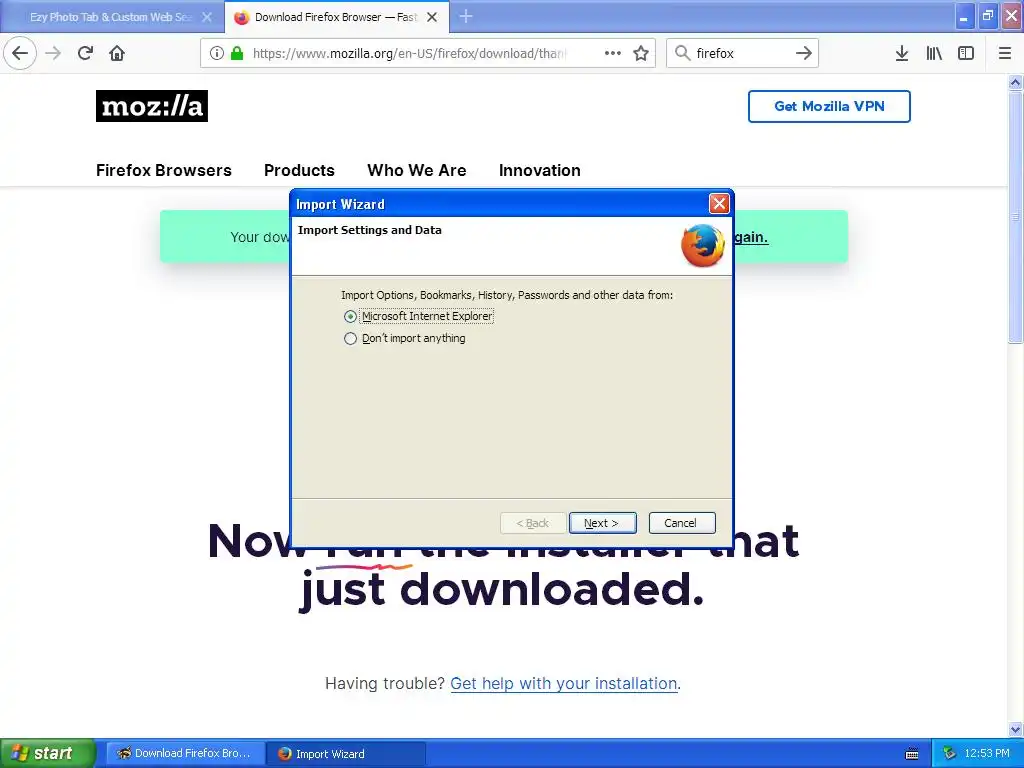Click the Next button in wizard
Screen dimensions: 1024x768
click(602, 523)
